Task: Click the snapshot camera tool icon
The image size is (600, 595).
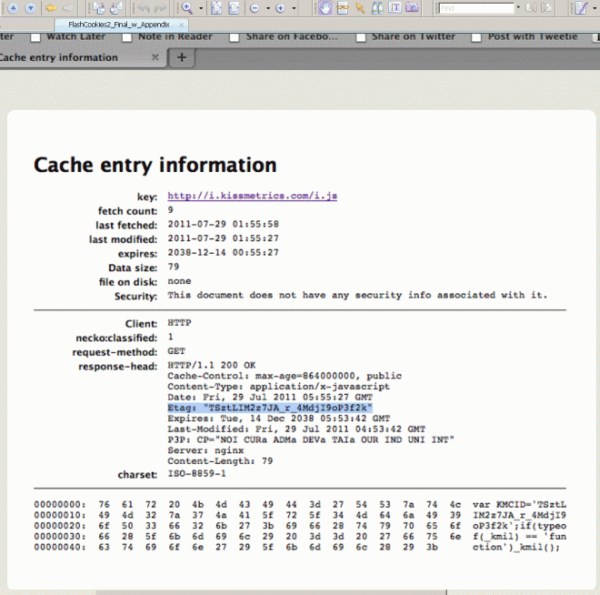Action: coord(412,8)
